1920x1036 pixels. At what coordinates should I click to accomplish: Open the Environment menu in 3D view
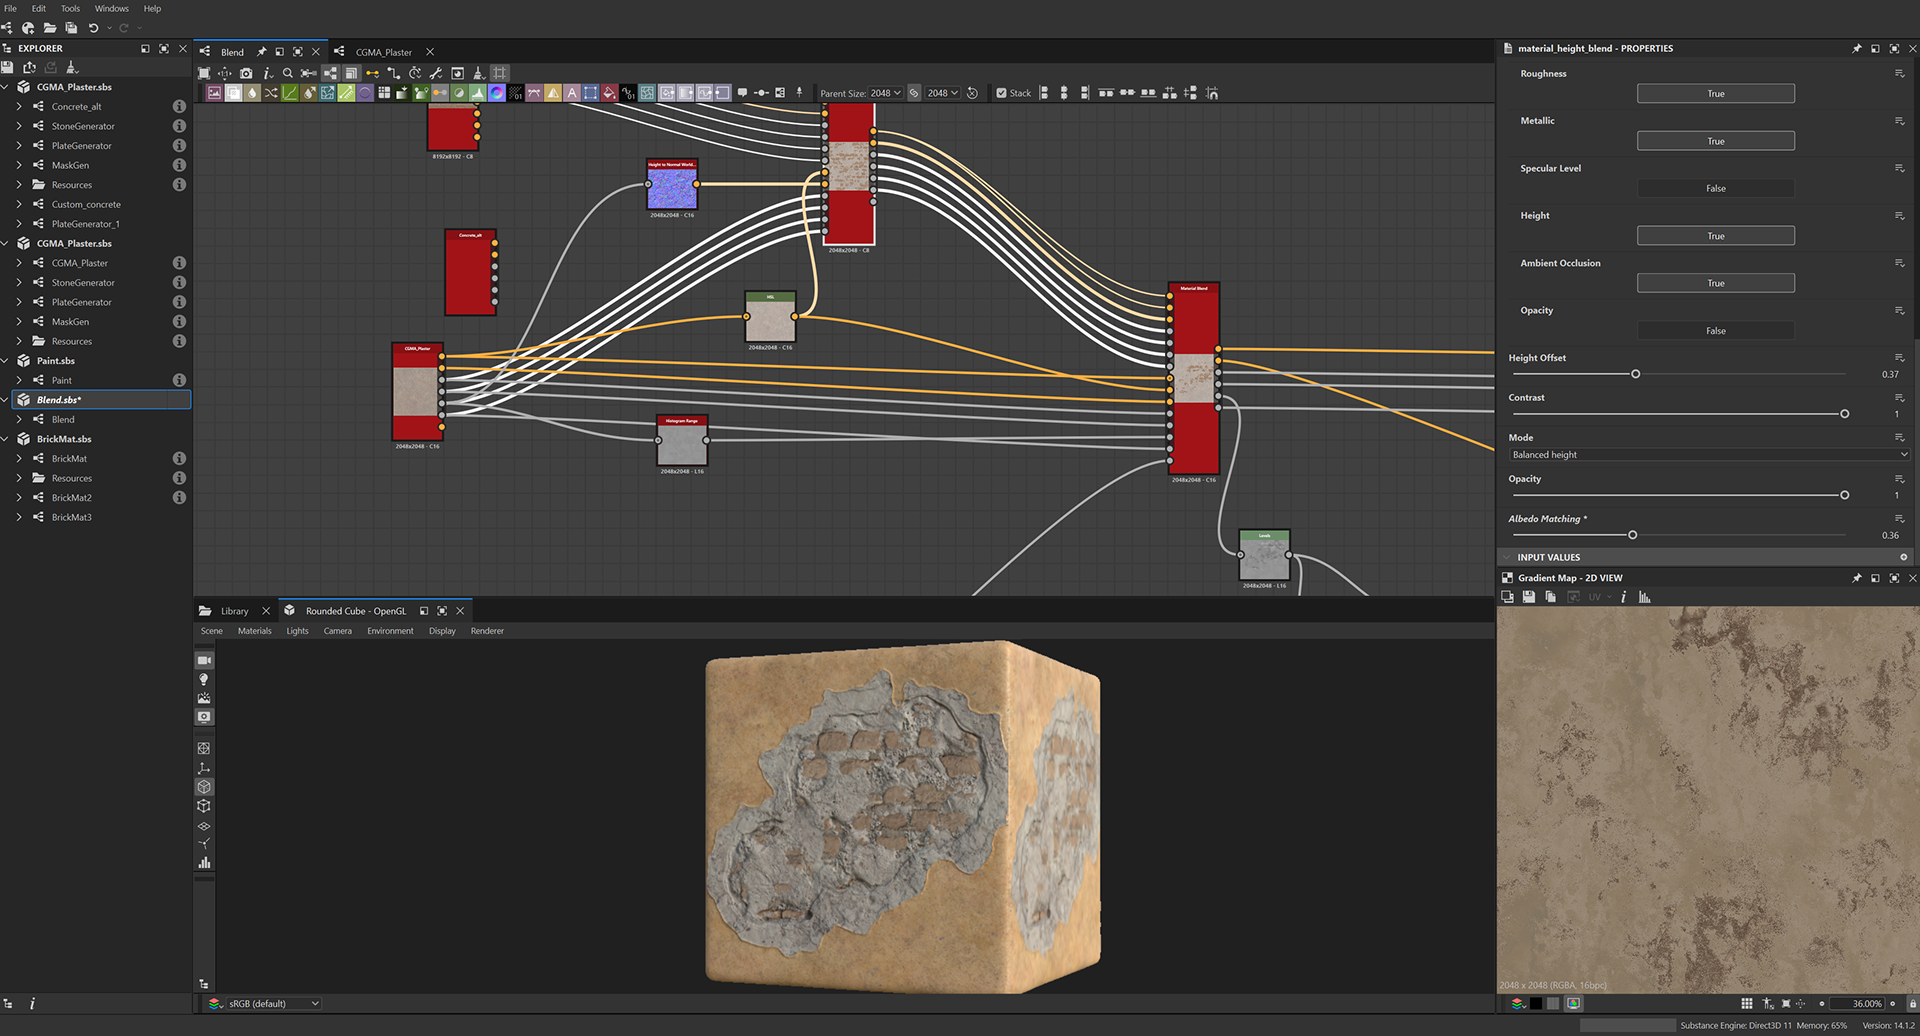coord(390,631)
